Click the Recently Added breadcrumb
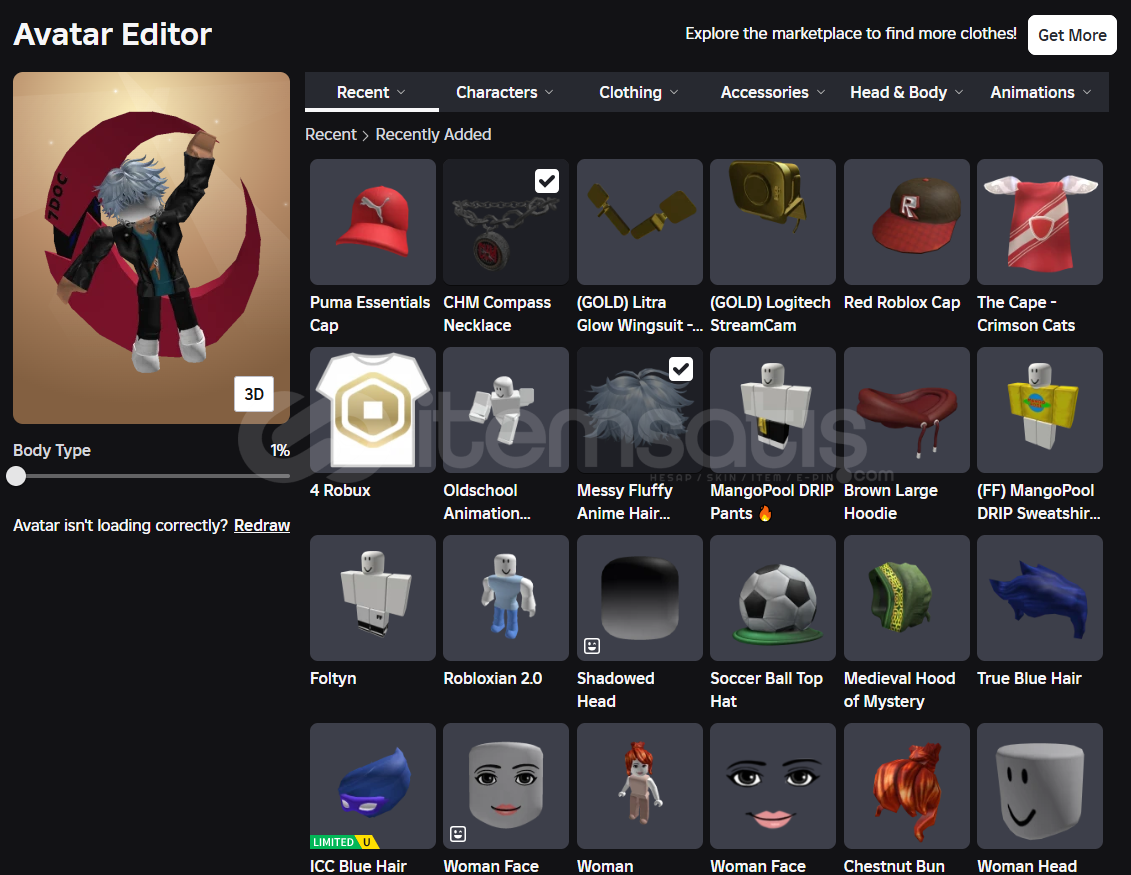Screen dimensions: 1131x875 434,134
